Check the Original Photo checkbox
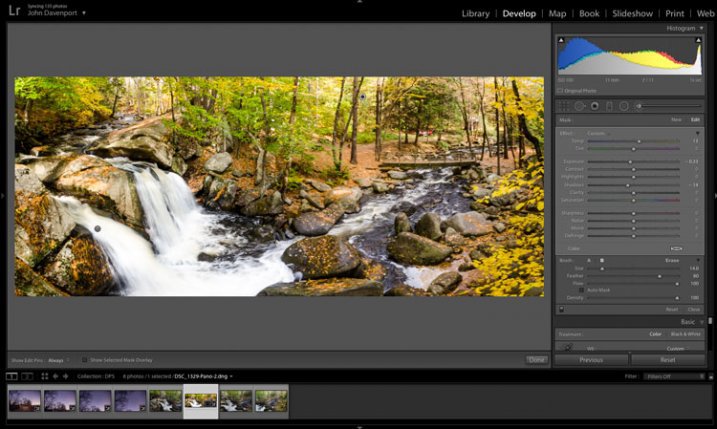This screenshot has height=429, width=717. [561, 91]
